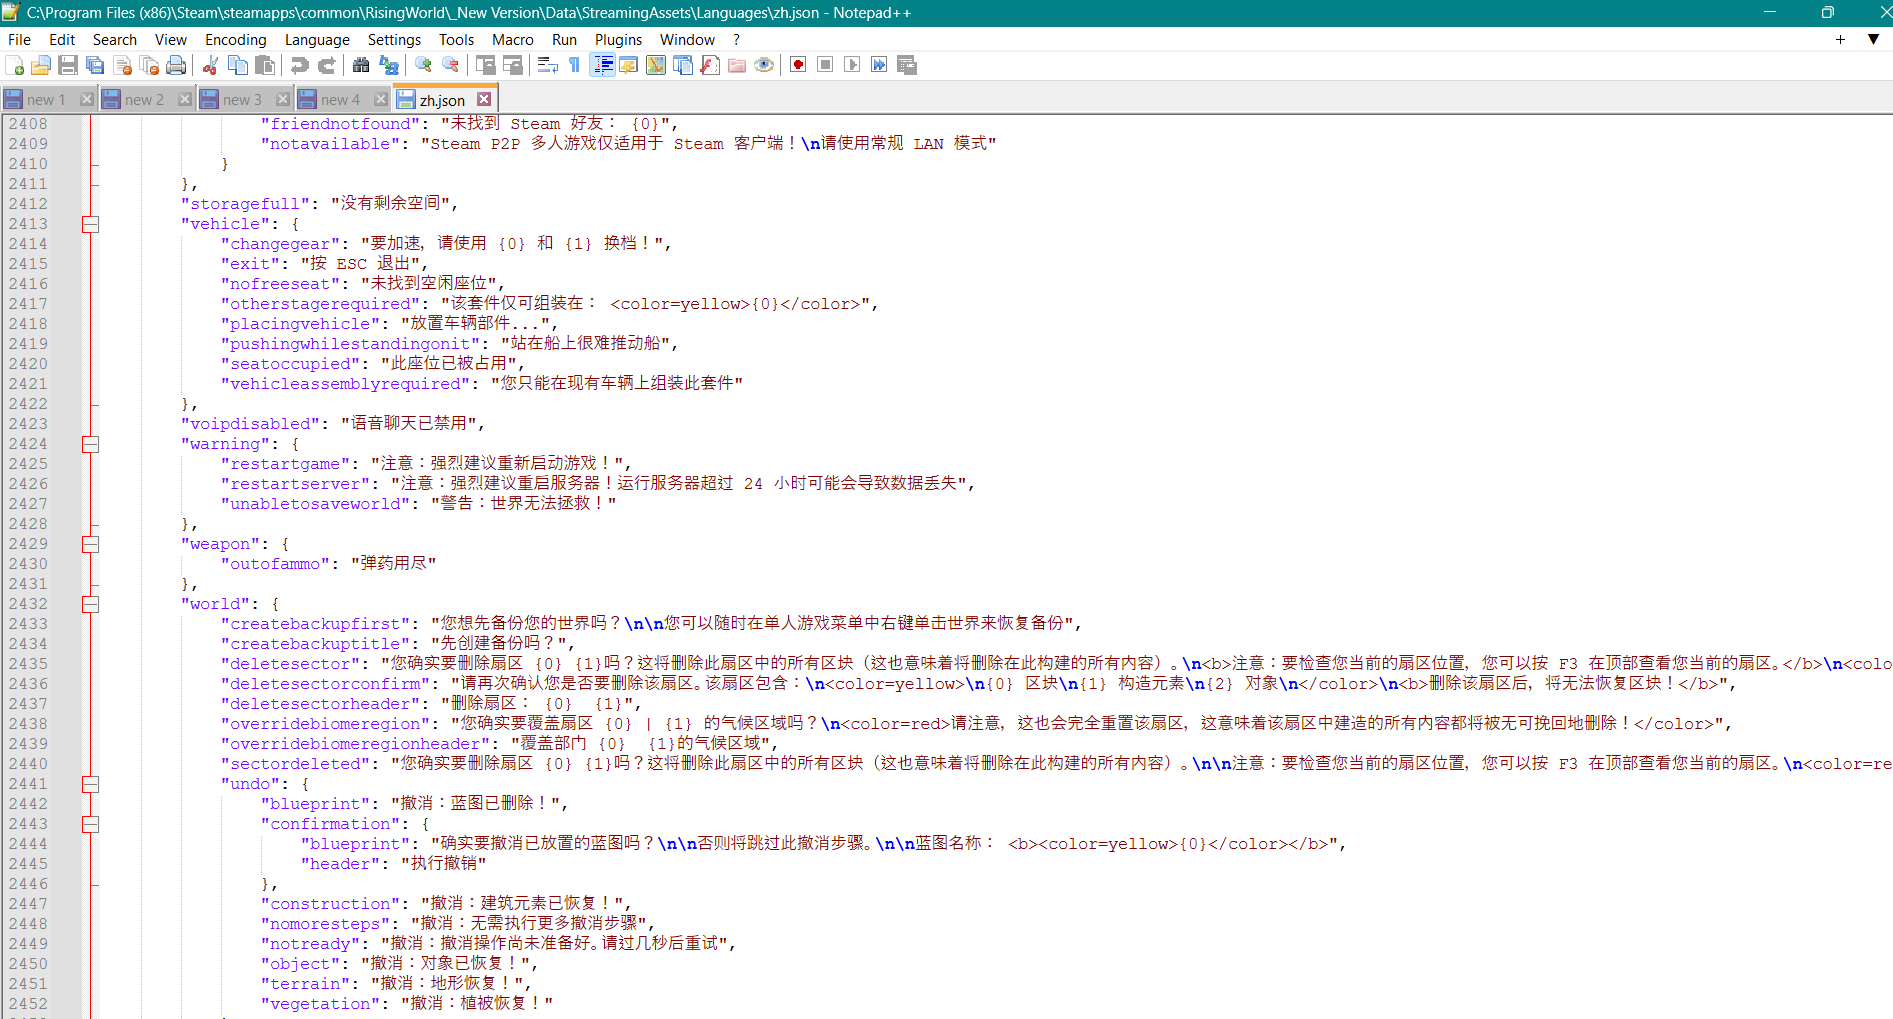Close the zh.json tab
Screen dimensions: 1893x1019
[484, 99]
